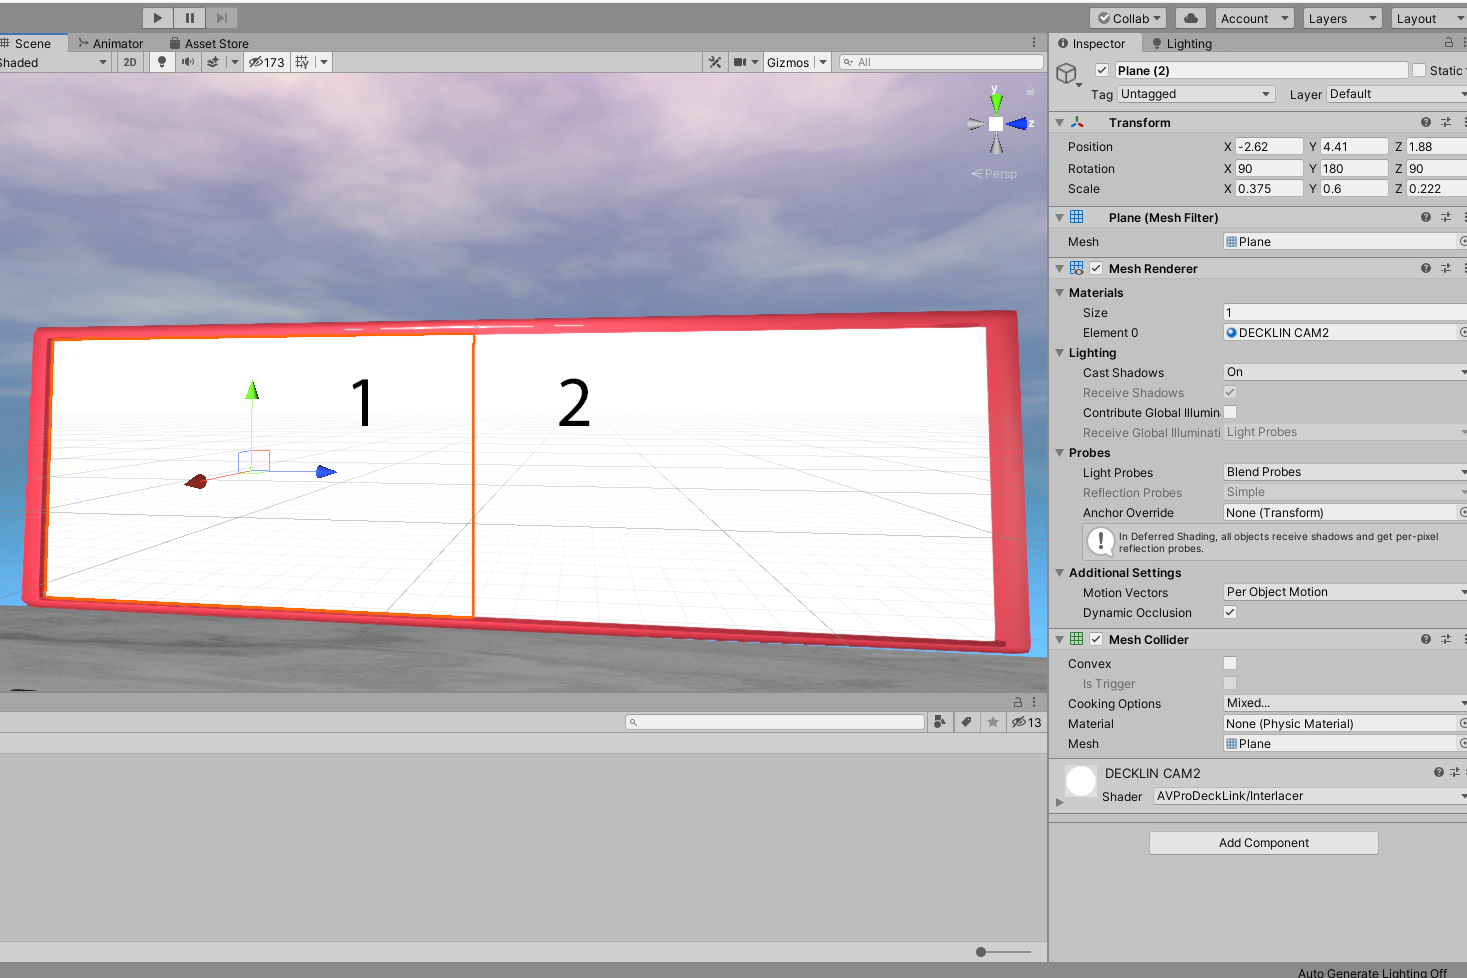Collapse the Materials foldout
The width and height of the screenshot is (1467, 978).
[1060, 292]
